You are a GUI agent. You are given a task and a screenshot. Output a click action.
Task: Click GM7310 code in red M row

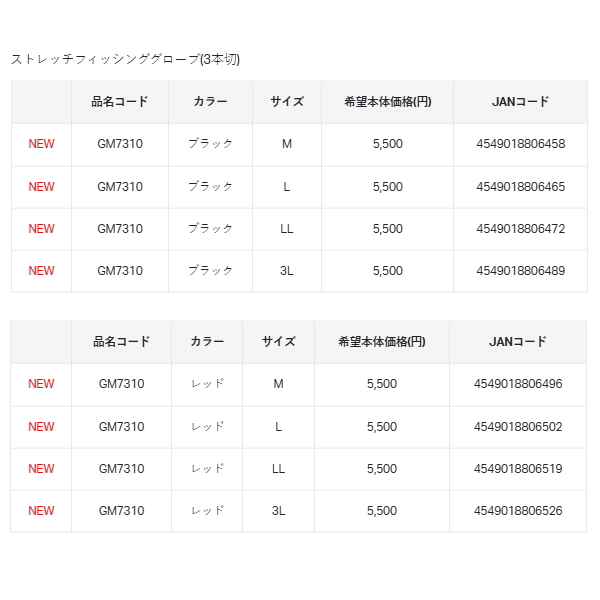tap(121, 384)
